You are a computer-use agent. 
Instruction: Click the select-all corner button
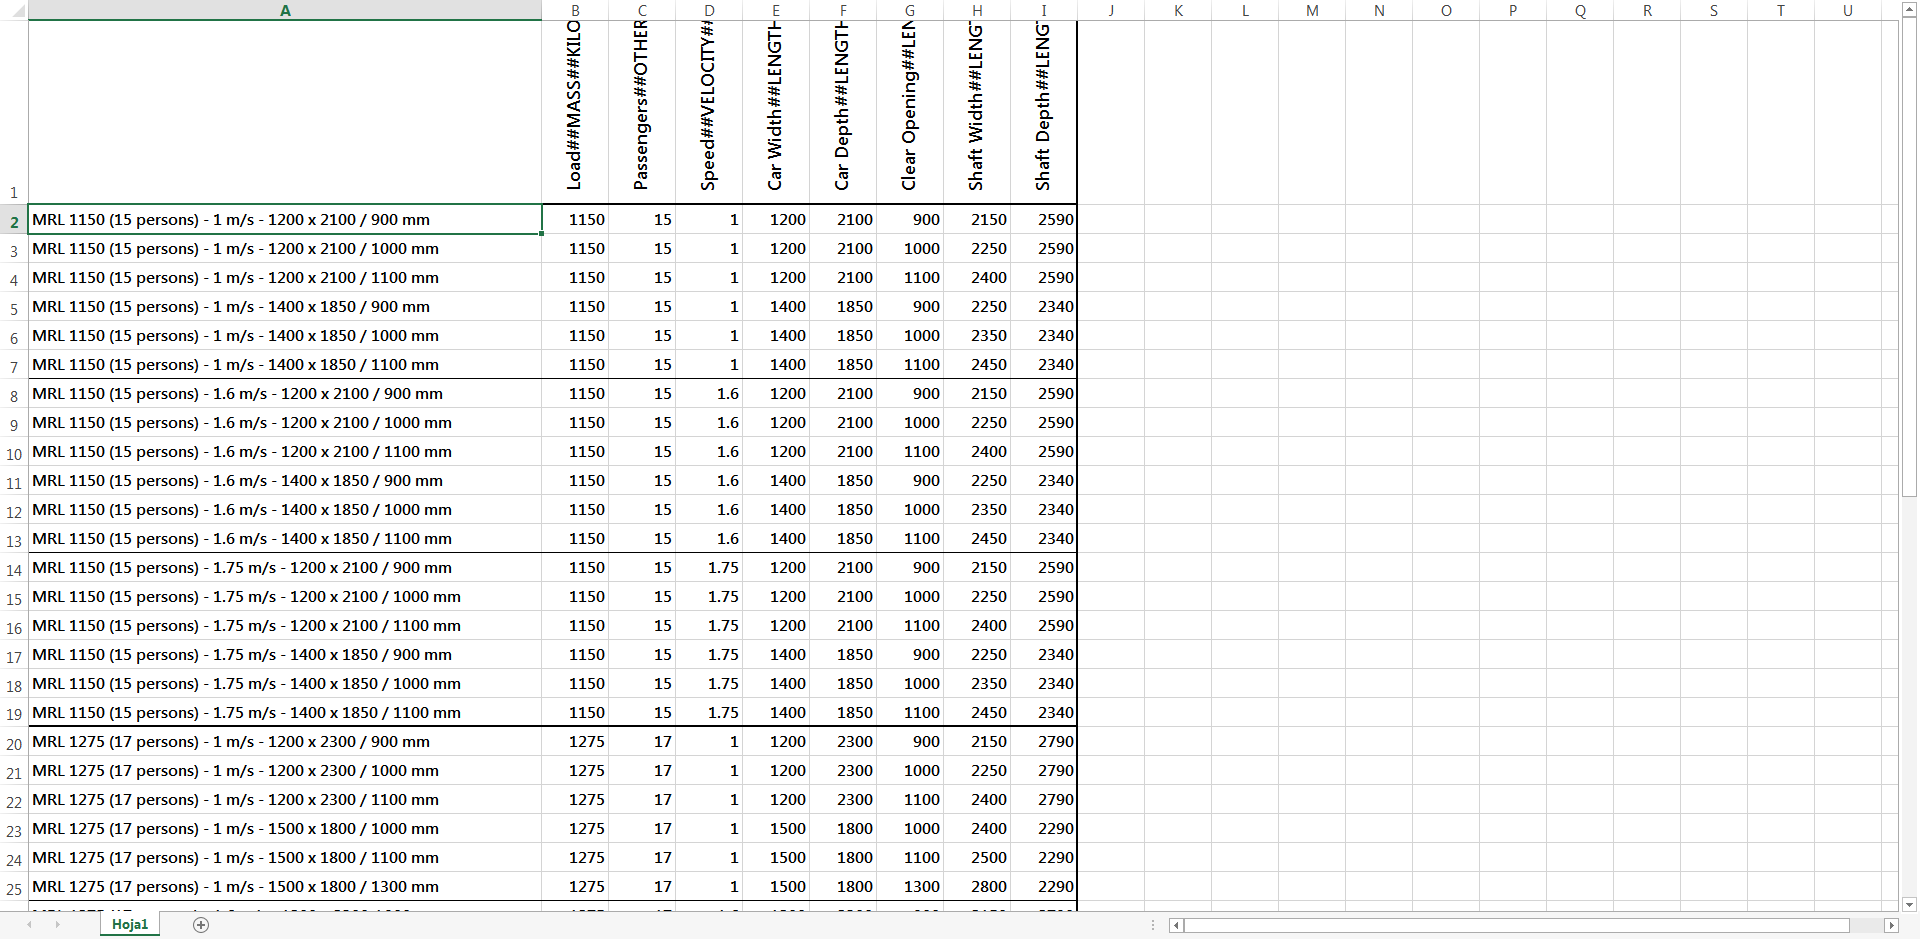(14, 10)
